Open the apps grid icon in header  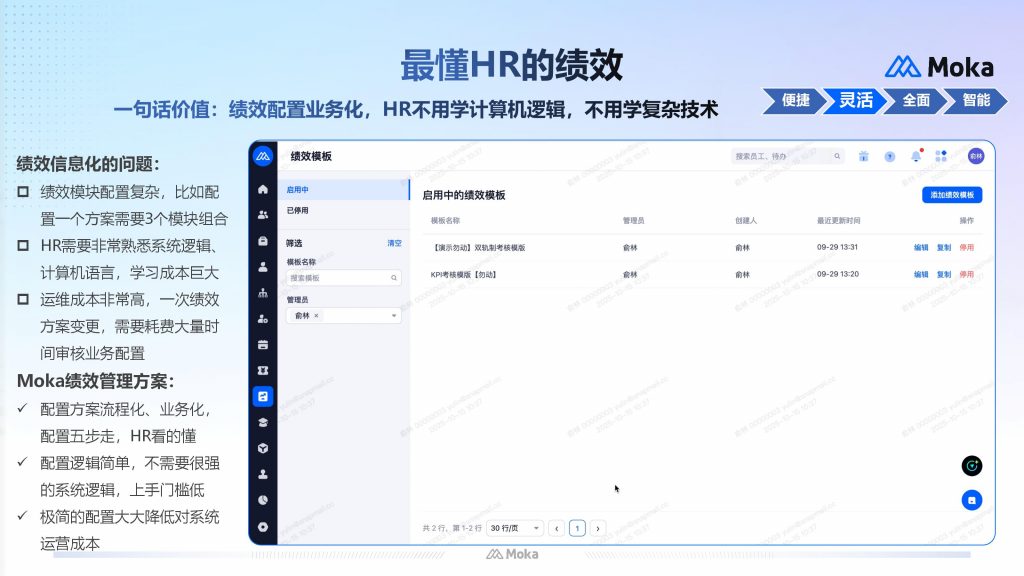(941, 156)
